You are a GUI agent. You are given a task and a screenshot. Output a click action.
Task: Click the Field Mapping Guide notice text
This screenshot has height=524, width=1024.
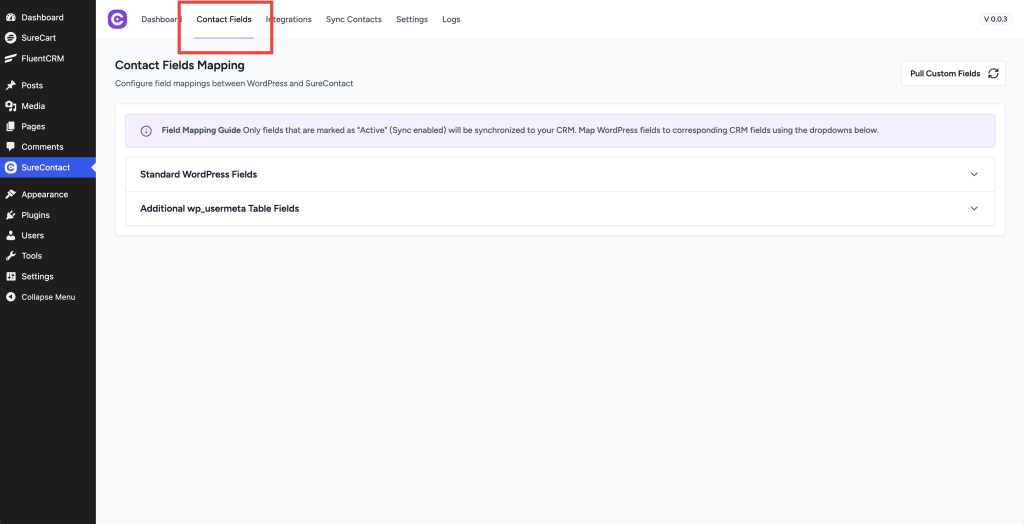(x=520, y=131)
